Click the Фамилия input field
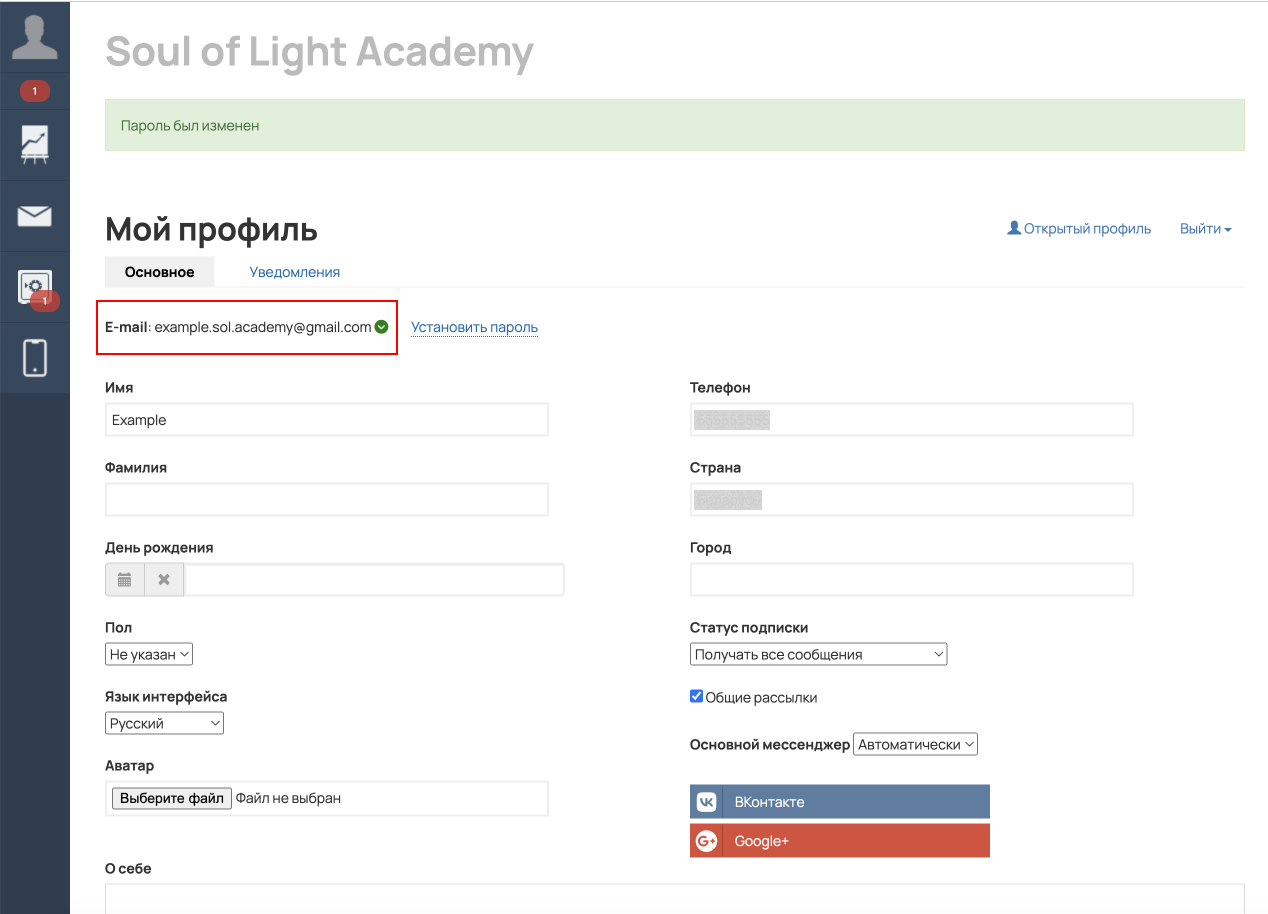Screen dimensions: 1268x914 327,500
